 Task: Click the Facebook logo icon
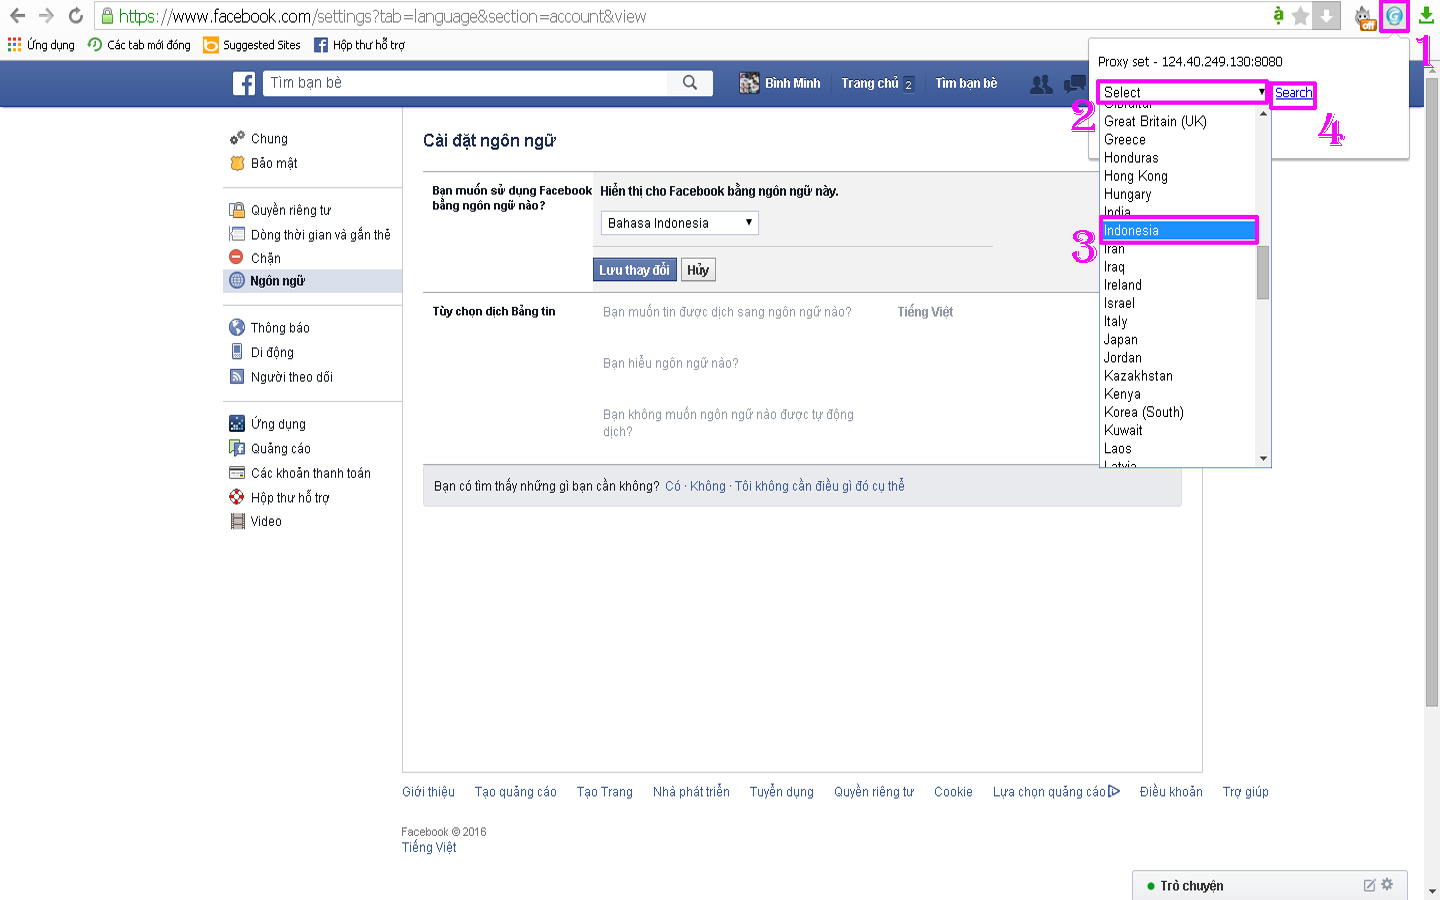(x=244, y=83)
